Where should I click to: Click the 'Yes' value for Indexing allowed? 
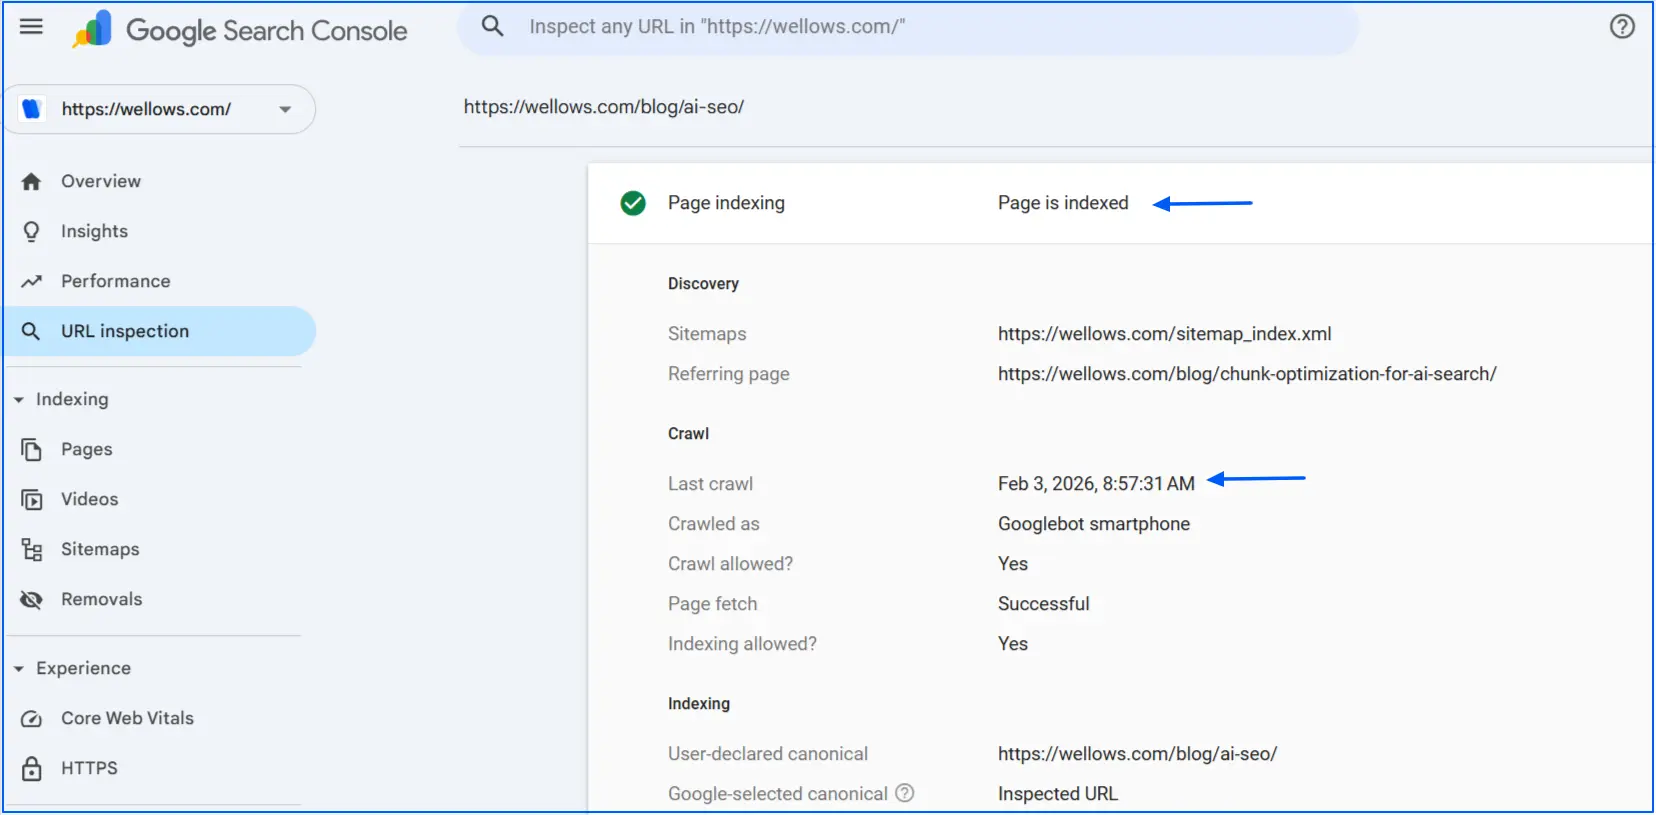[1013, 644]
